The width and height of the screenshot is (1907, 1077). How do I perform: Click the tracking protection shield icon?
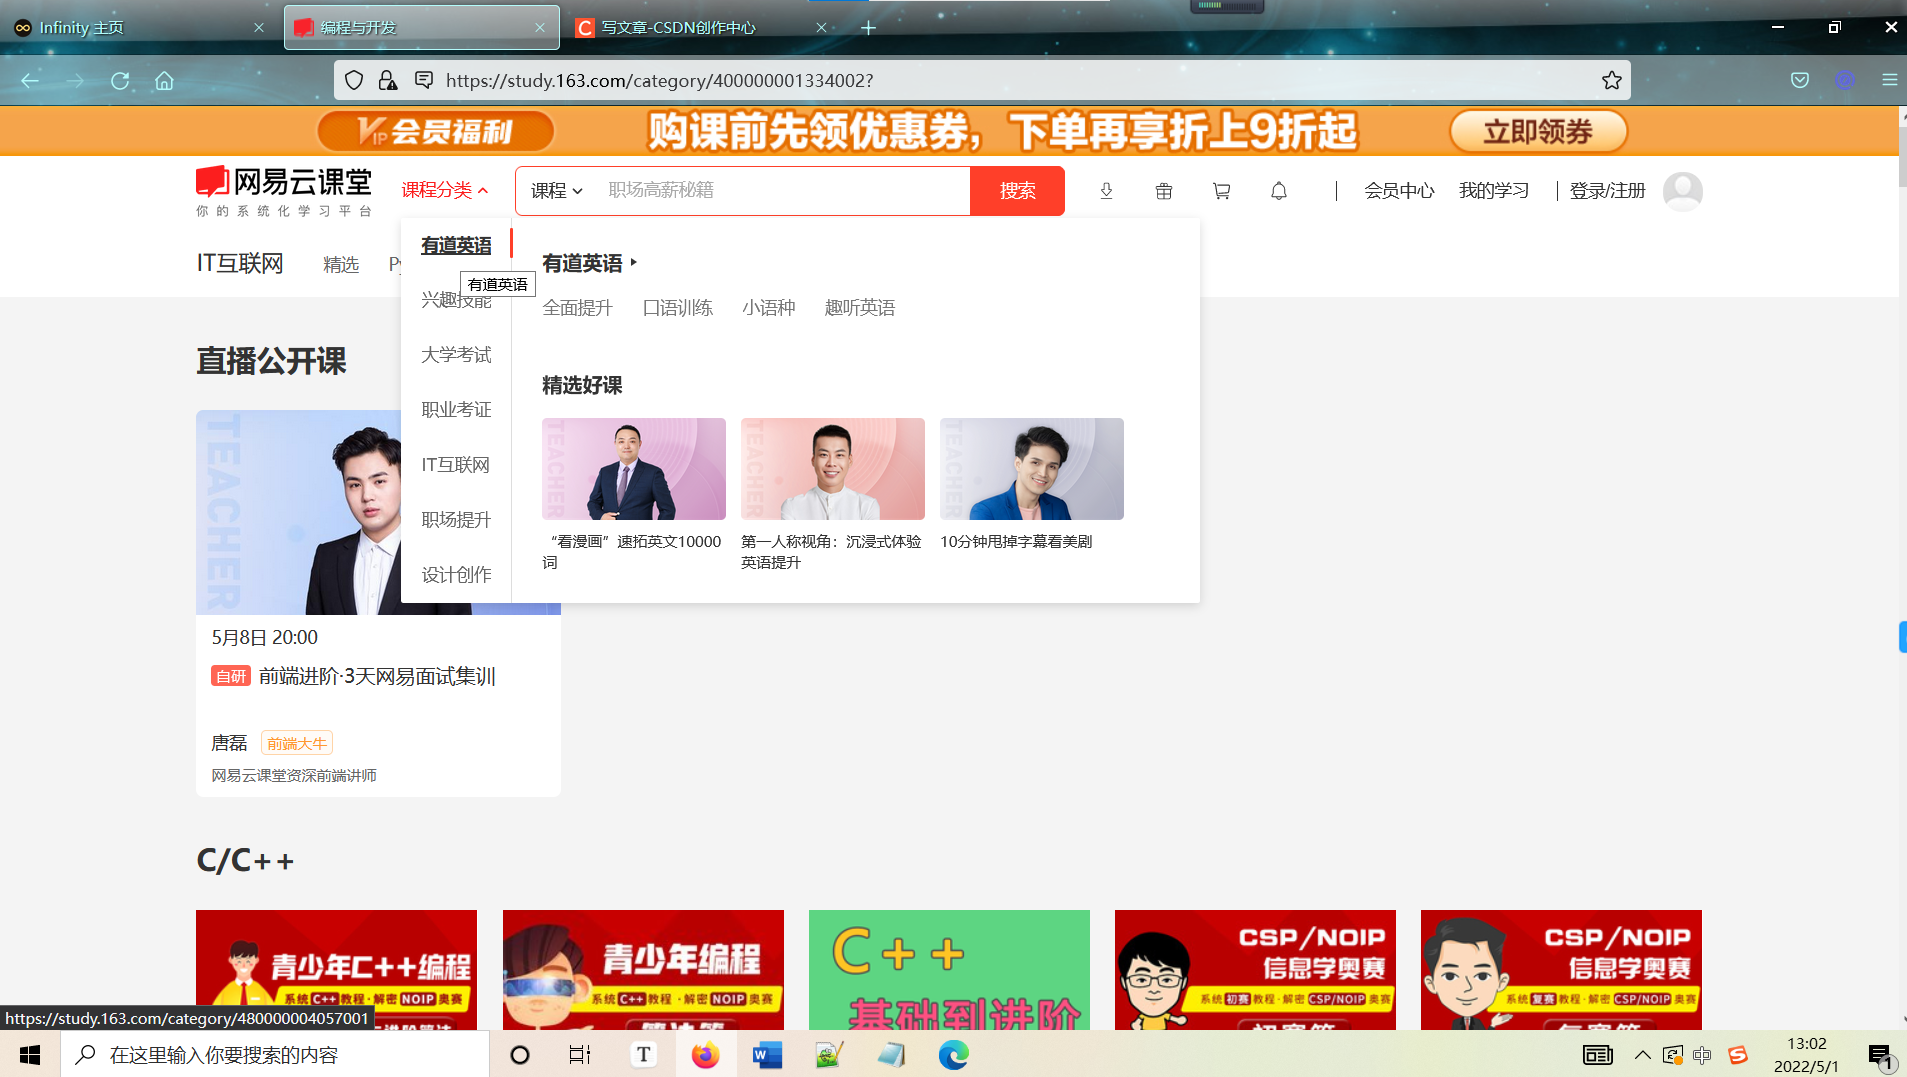(353, 80)
